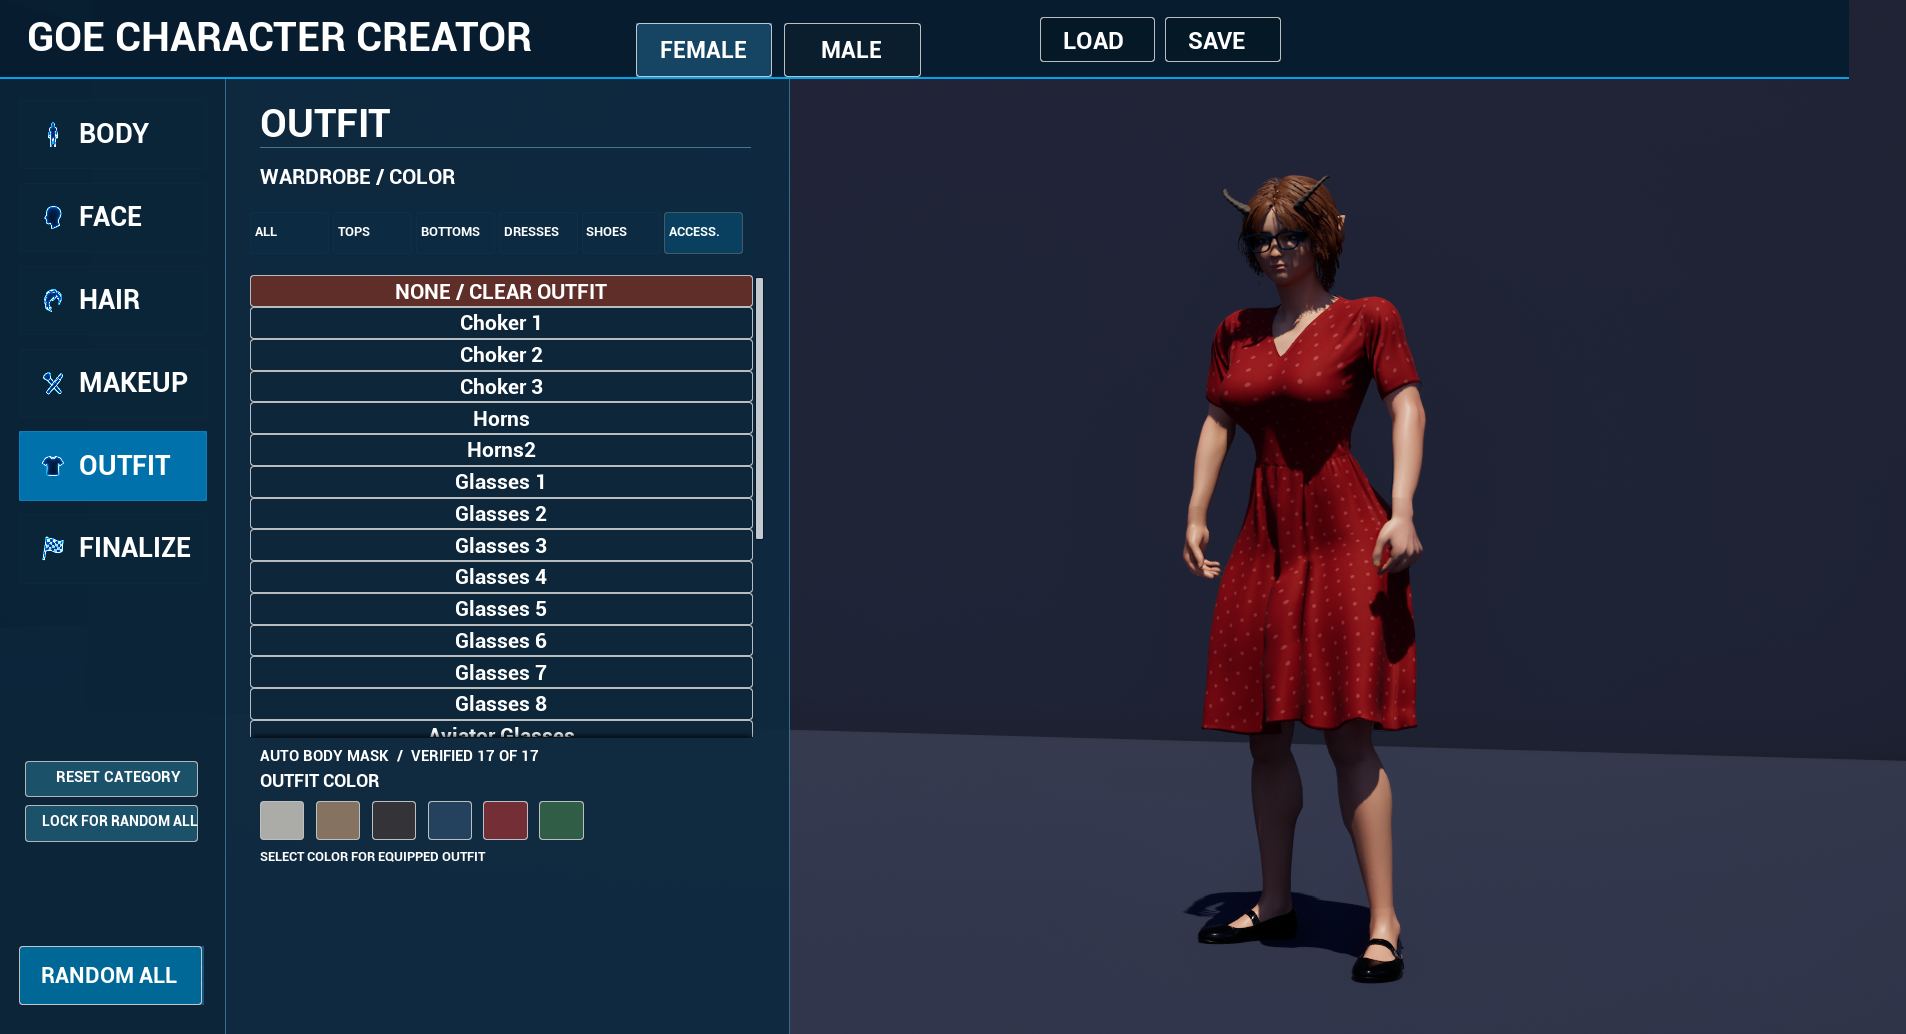This screenshot has height=1034, width=1906.
Task: Equip Choker 3 accessory
Action: point(501,387)
